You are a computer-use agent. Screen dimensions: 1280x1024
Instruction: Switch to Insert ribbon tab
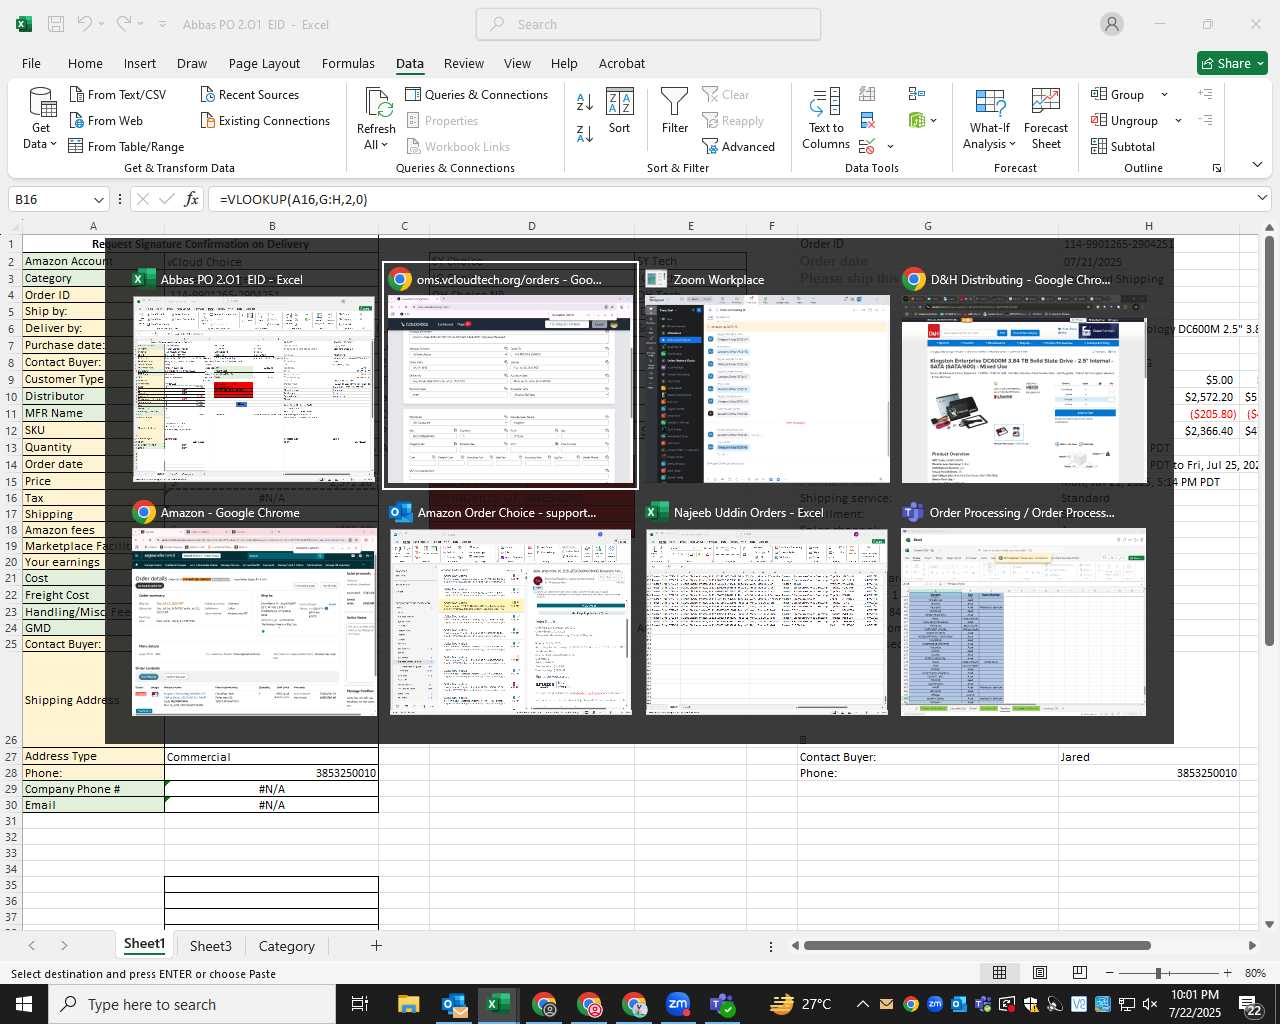click(140, 63)
